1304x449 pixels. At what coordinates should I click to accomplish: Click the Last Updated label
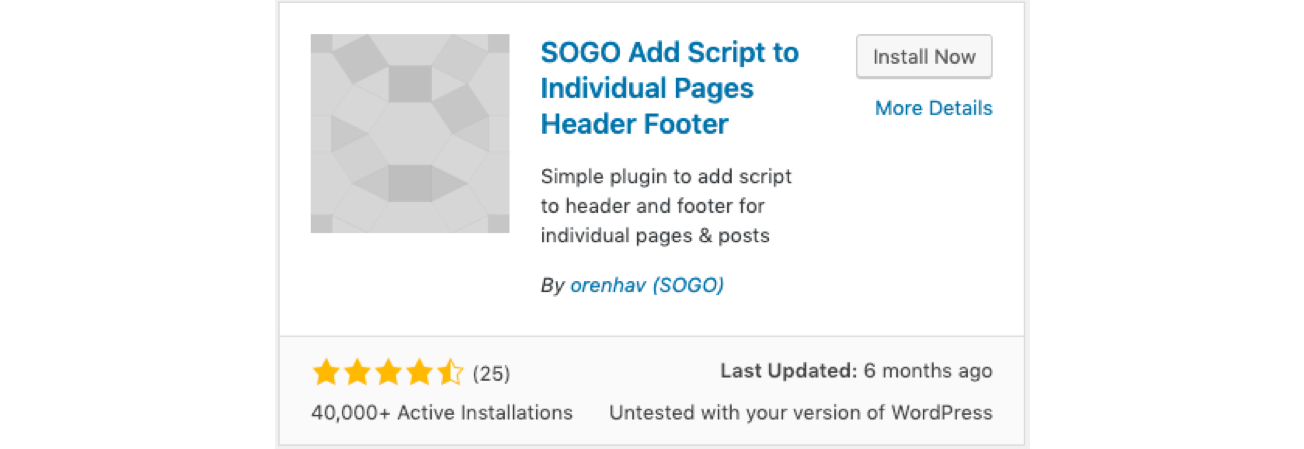tap(788, 371)
